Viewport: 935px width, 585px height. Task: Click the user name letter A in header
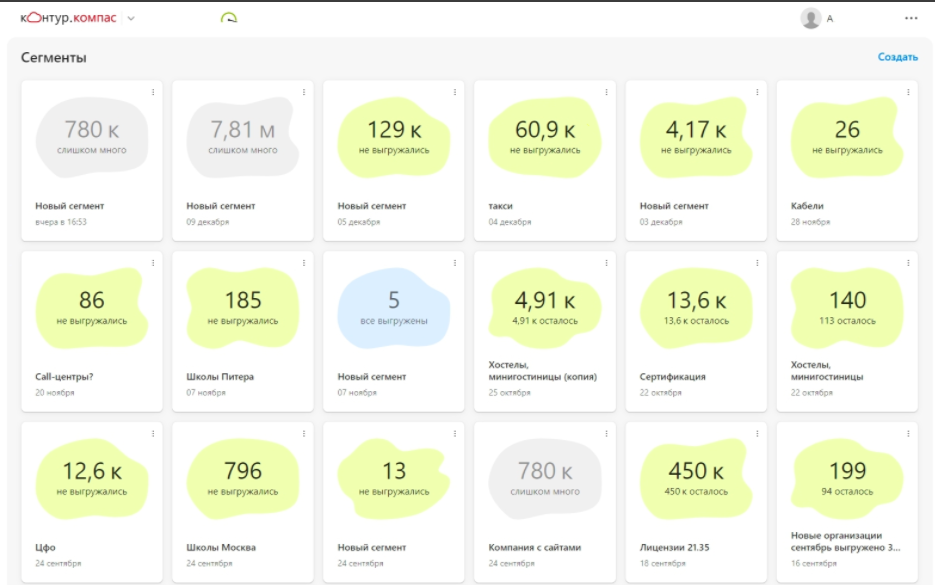tap(829, 19)
